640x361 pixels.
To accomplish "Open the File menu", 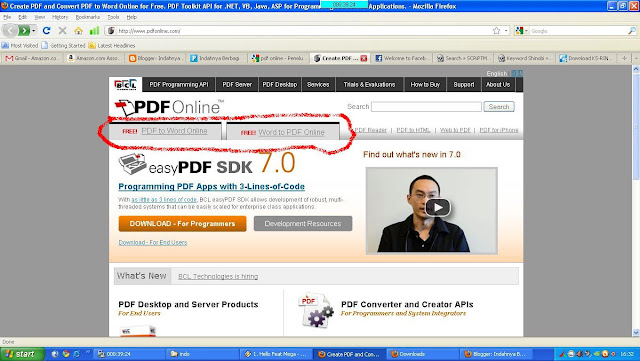I will tap(7, 17).
